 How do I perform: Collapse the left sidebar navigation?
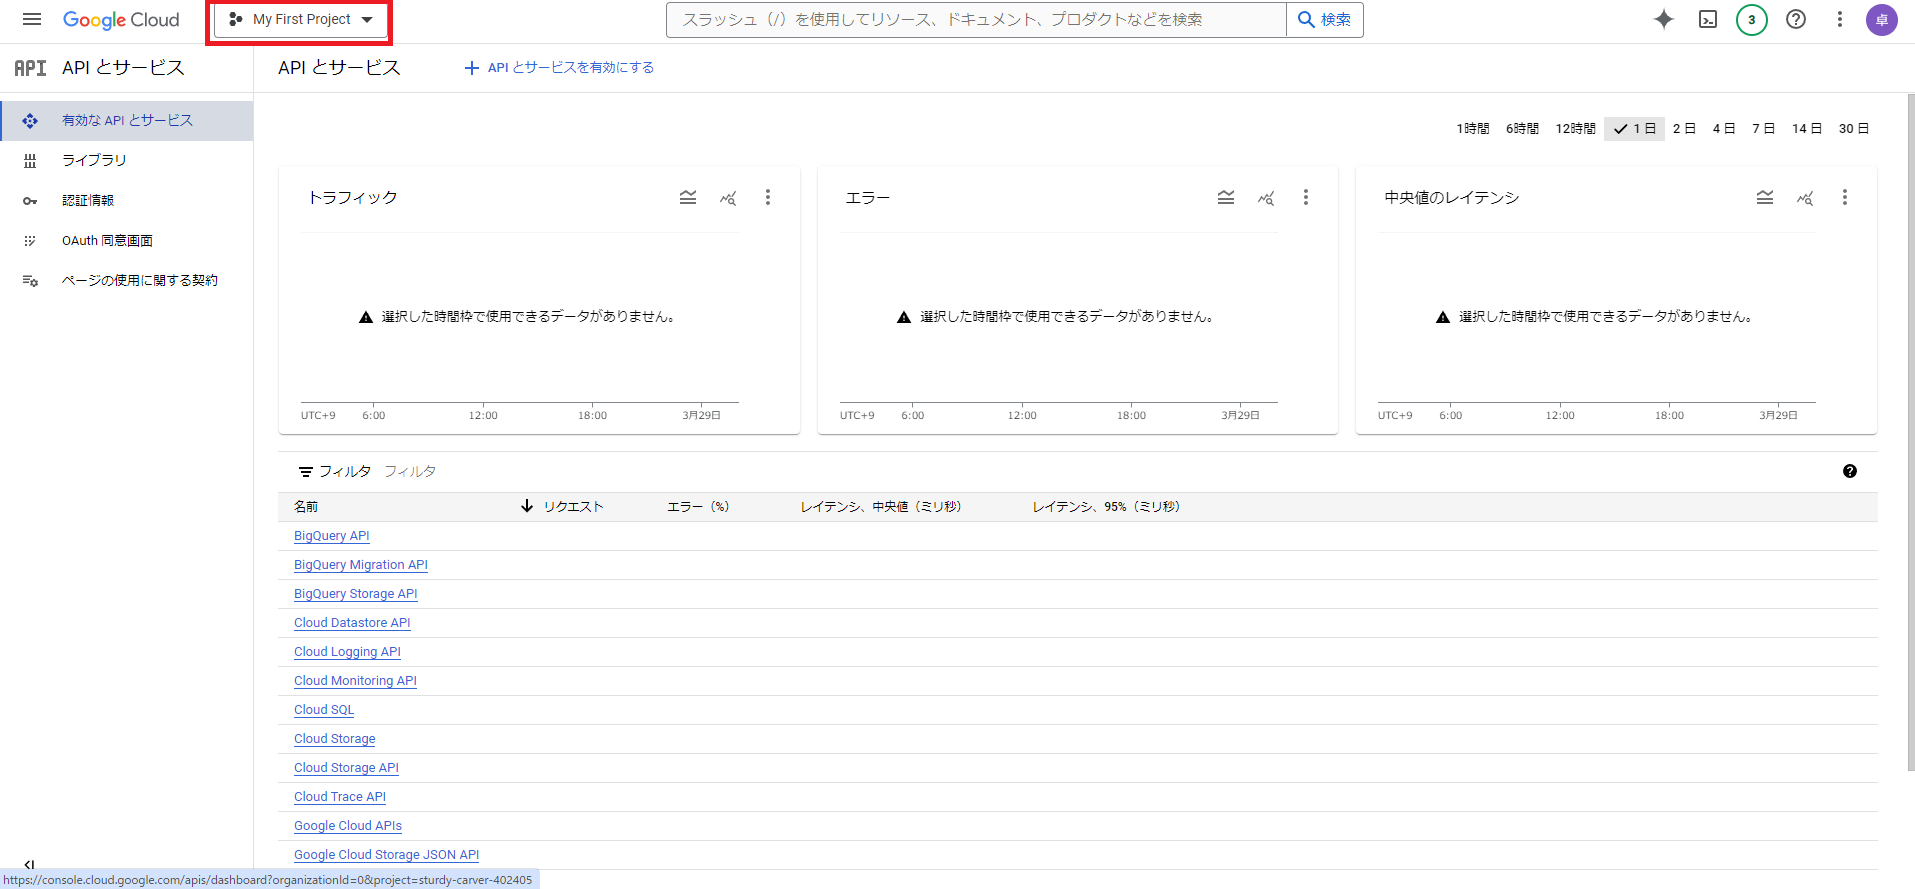point(29,864)
